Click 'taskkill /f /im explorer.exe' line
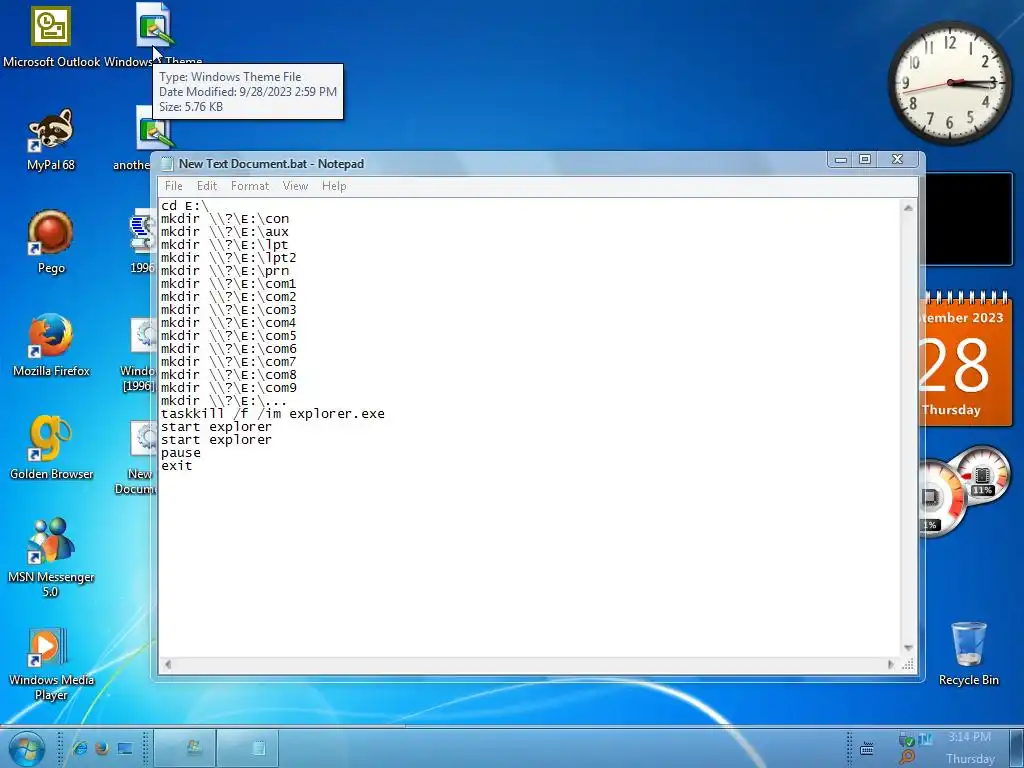 272,413
